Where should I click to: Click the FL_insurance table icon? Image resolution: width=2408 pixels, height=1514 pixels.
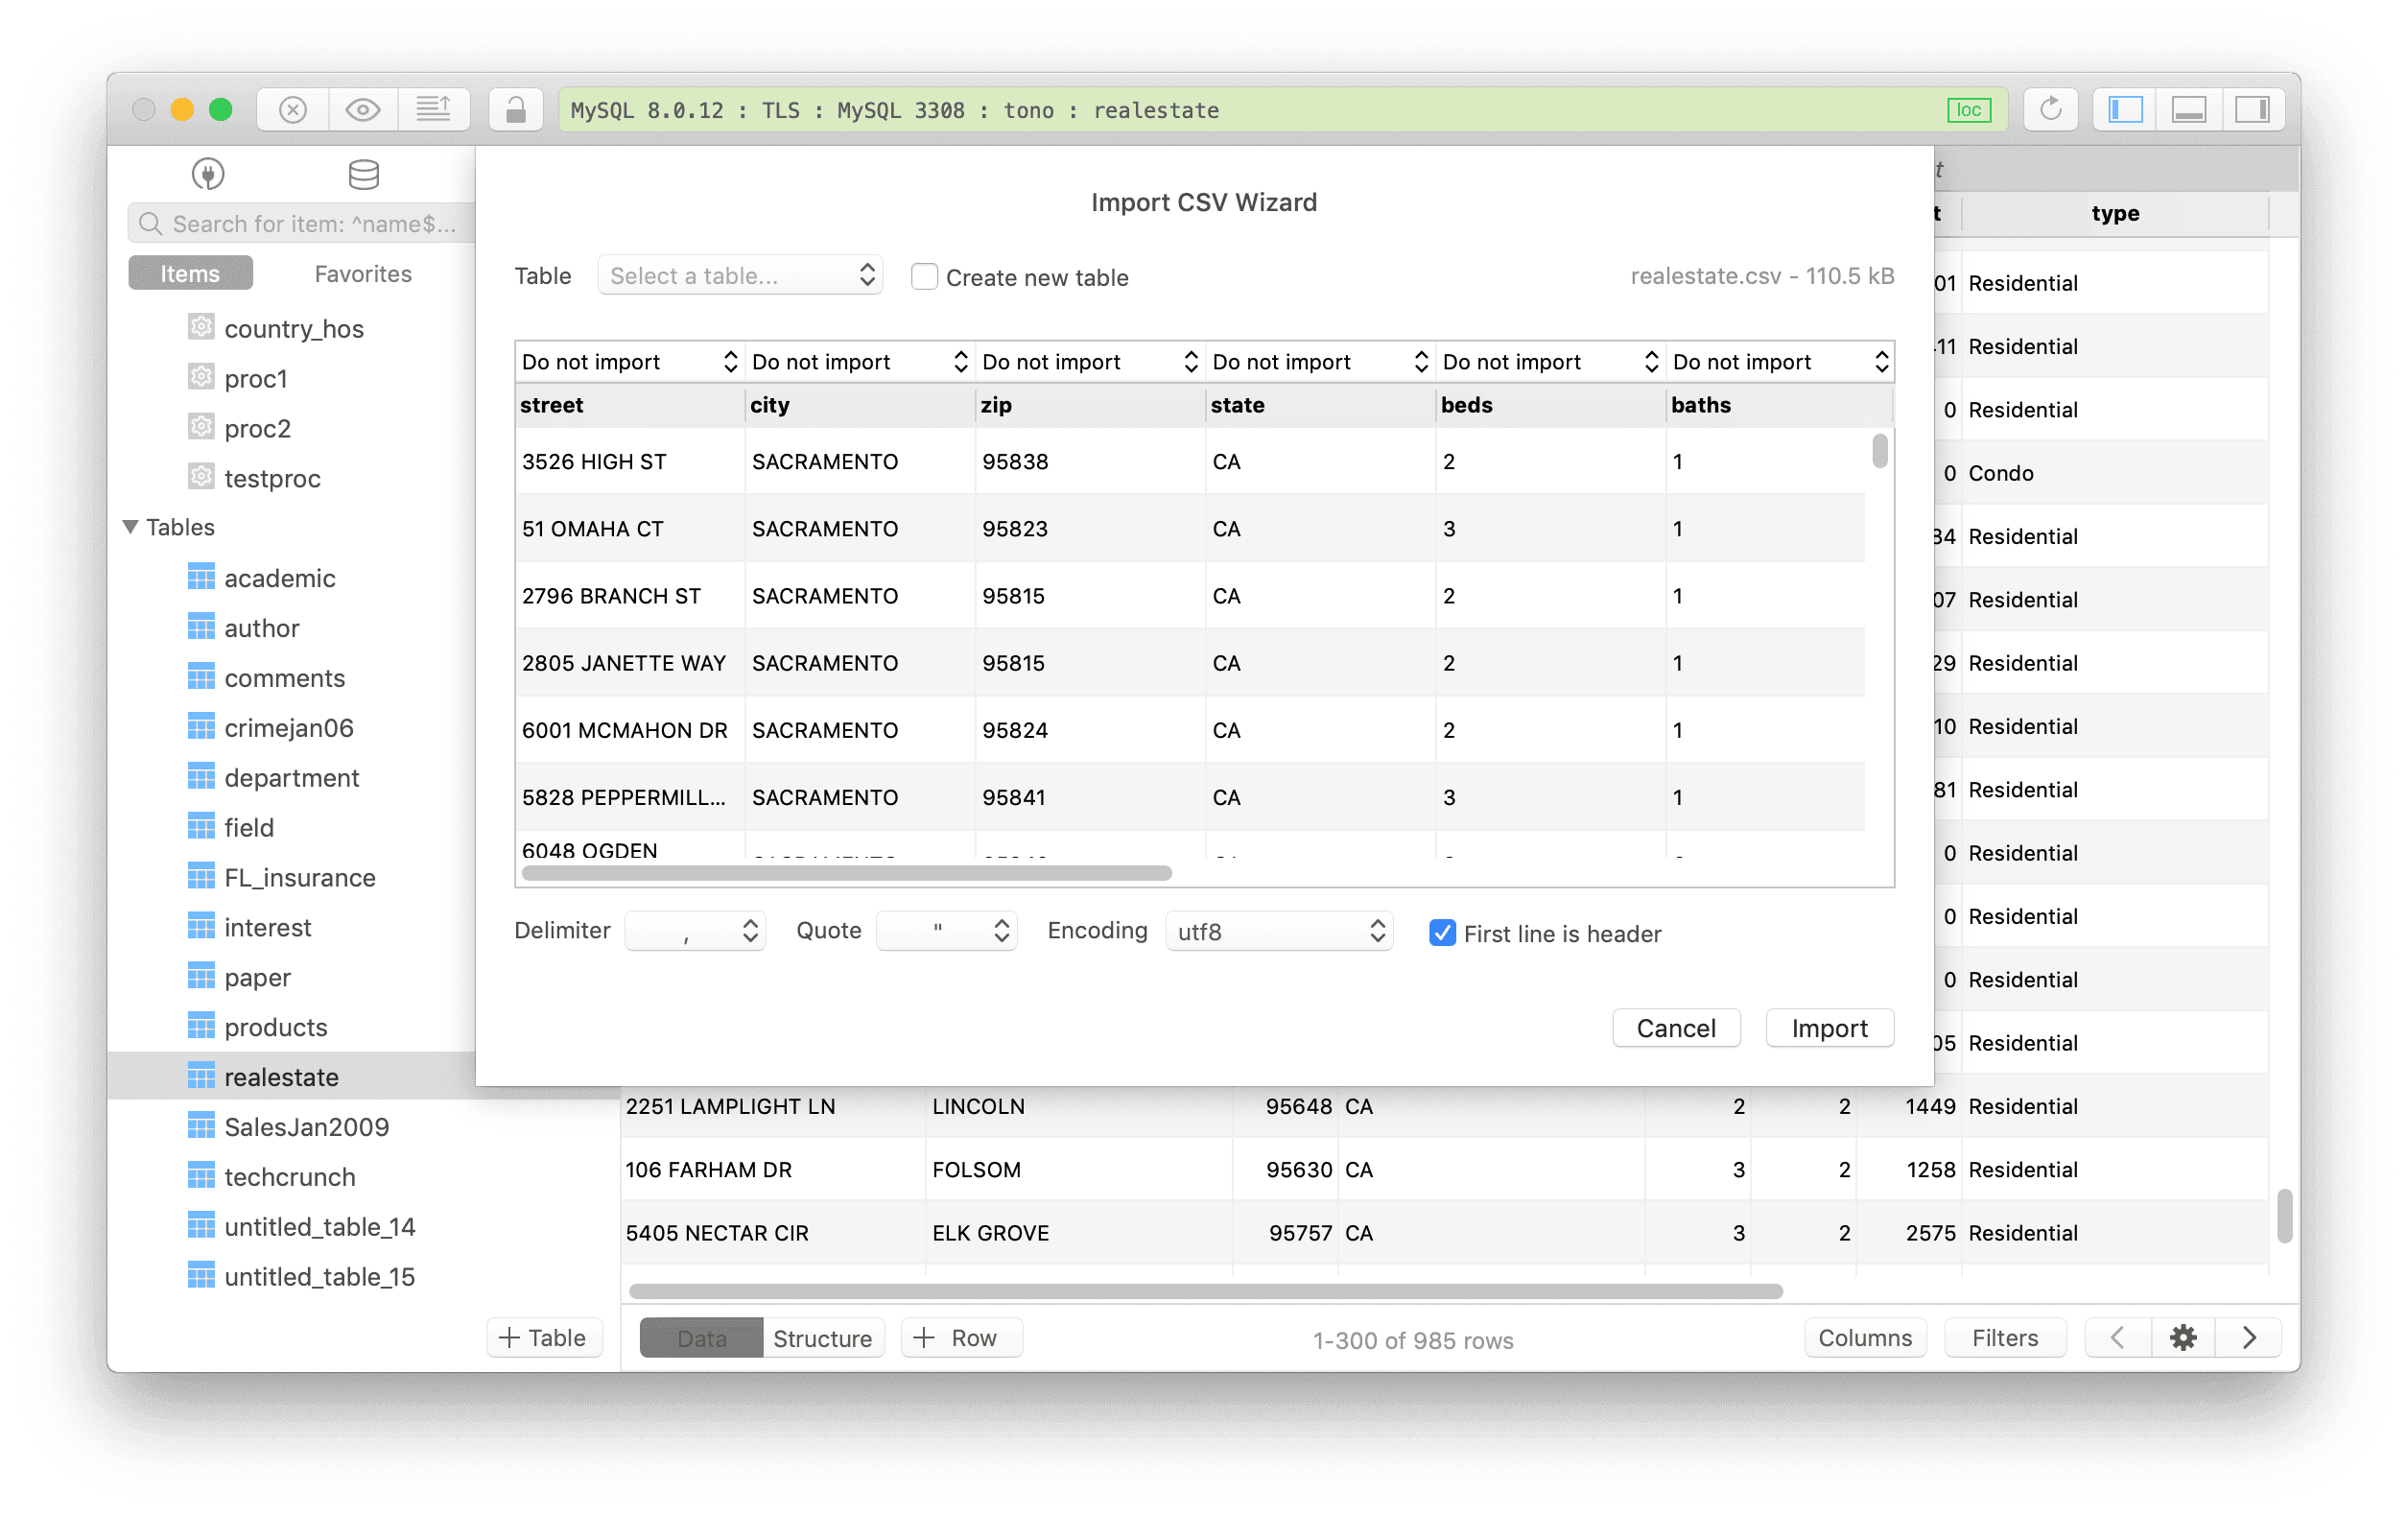(201, 877)
